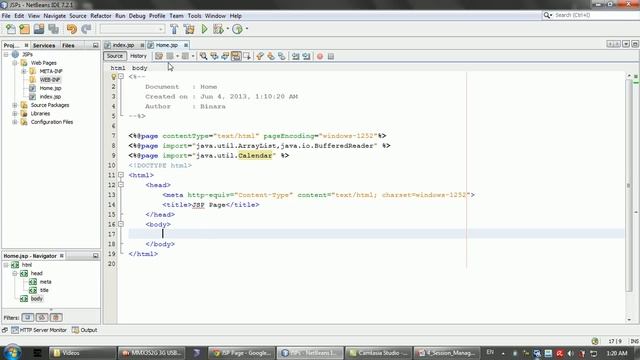
Task: Click the New Project toolbar icon
Action: pos(24,29)
